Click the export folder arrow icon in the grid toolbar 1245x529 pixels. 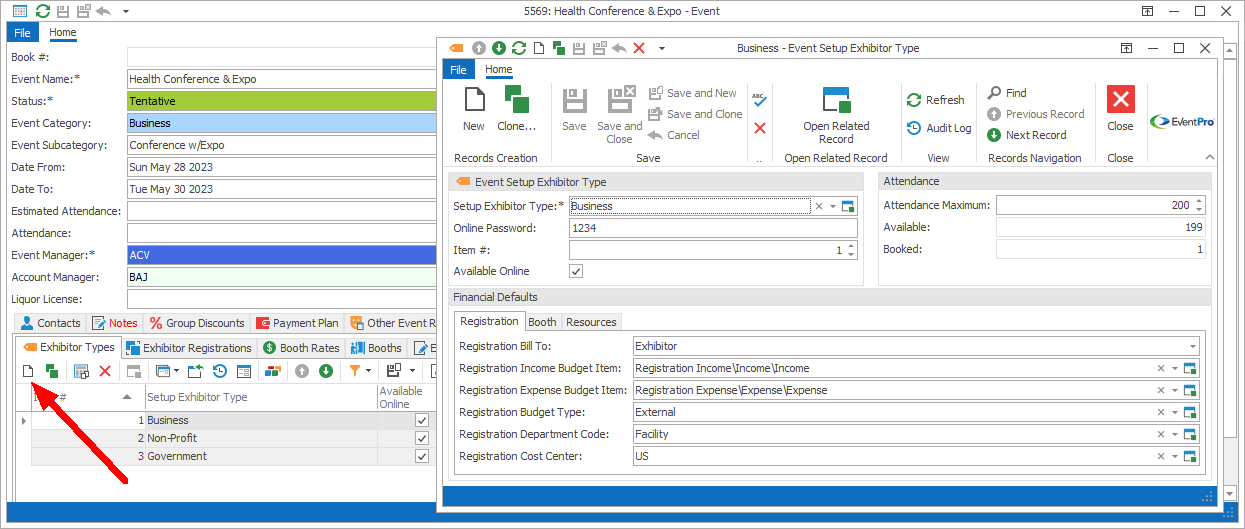pyautogui.click(x=195, y=371)
